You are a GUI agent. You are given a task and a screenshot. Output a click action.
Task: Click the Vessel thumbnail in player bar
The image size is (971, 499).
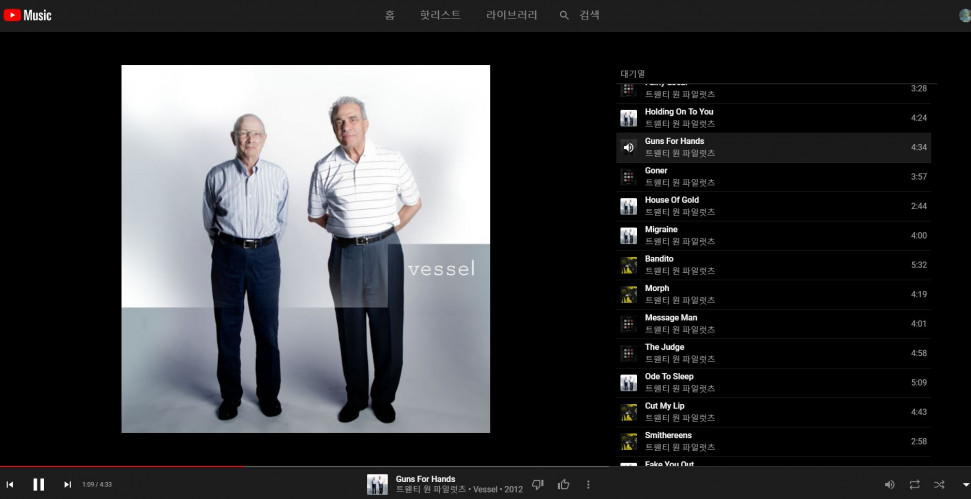[x=377, y=484]
